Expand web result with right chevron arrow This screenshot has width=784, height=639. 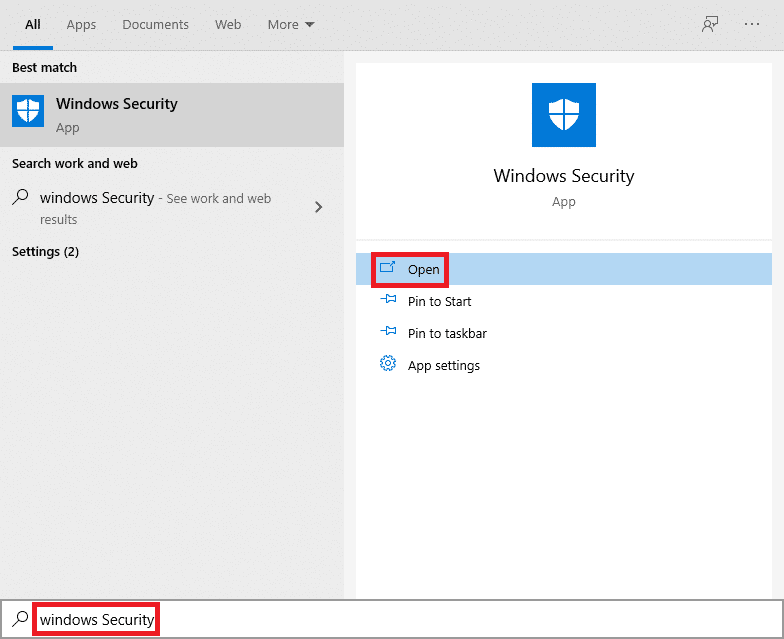(318, 207)
